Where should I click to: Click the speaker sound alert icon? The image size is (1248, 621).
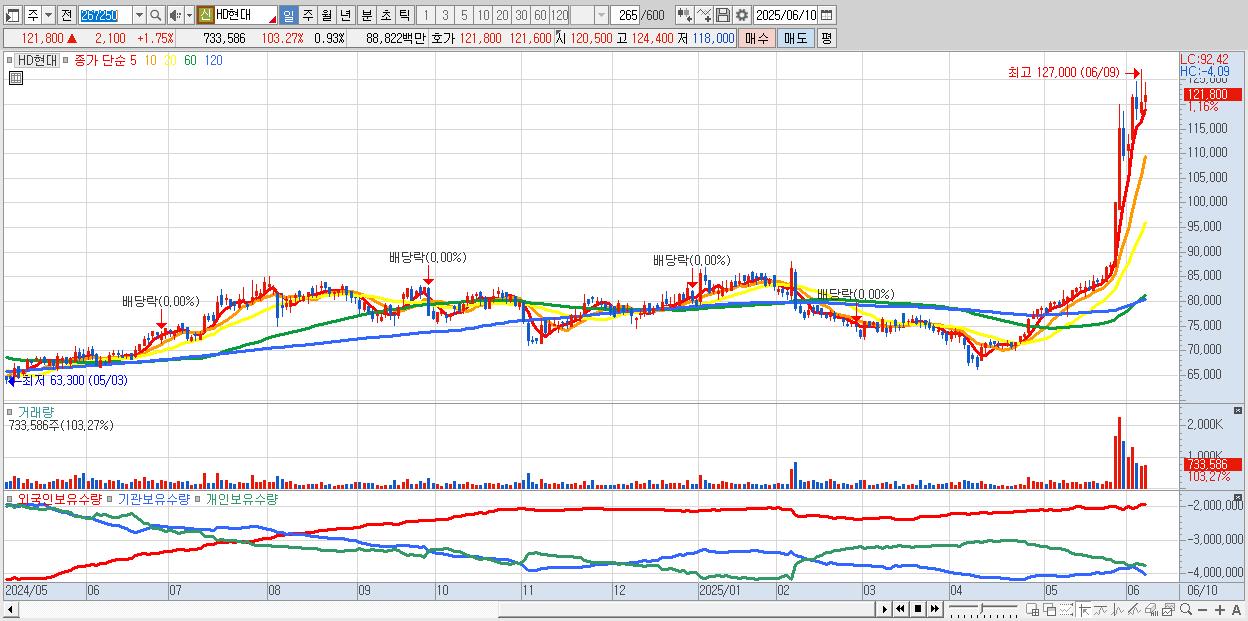[174, 15]
